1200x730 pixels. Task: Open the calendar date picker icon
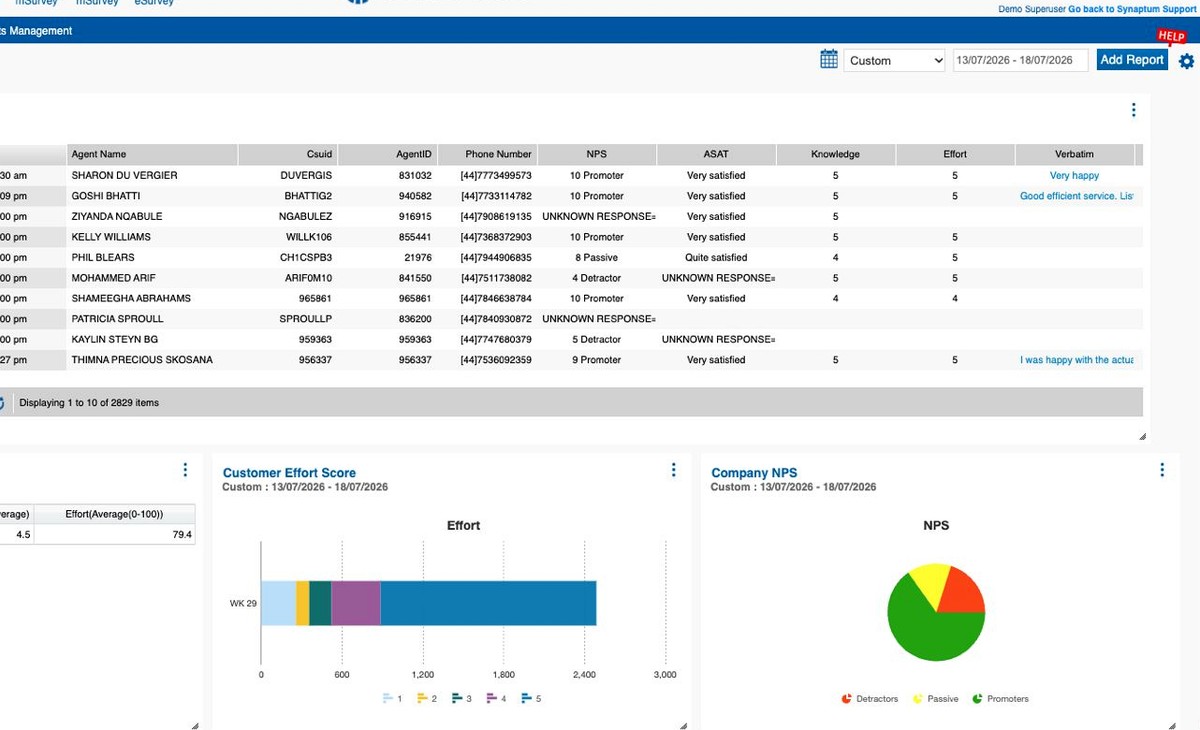(829, 60)
